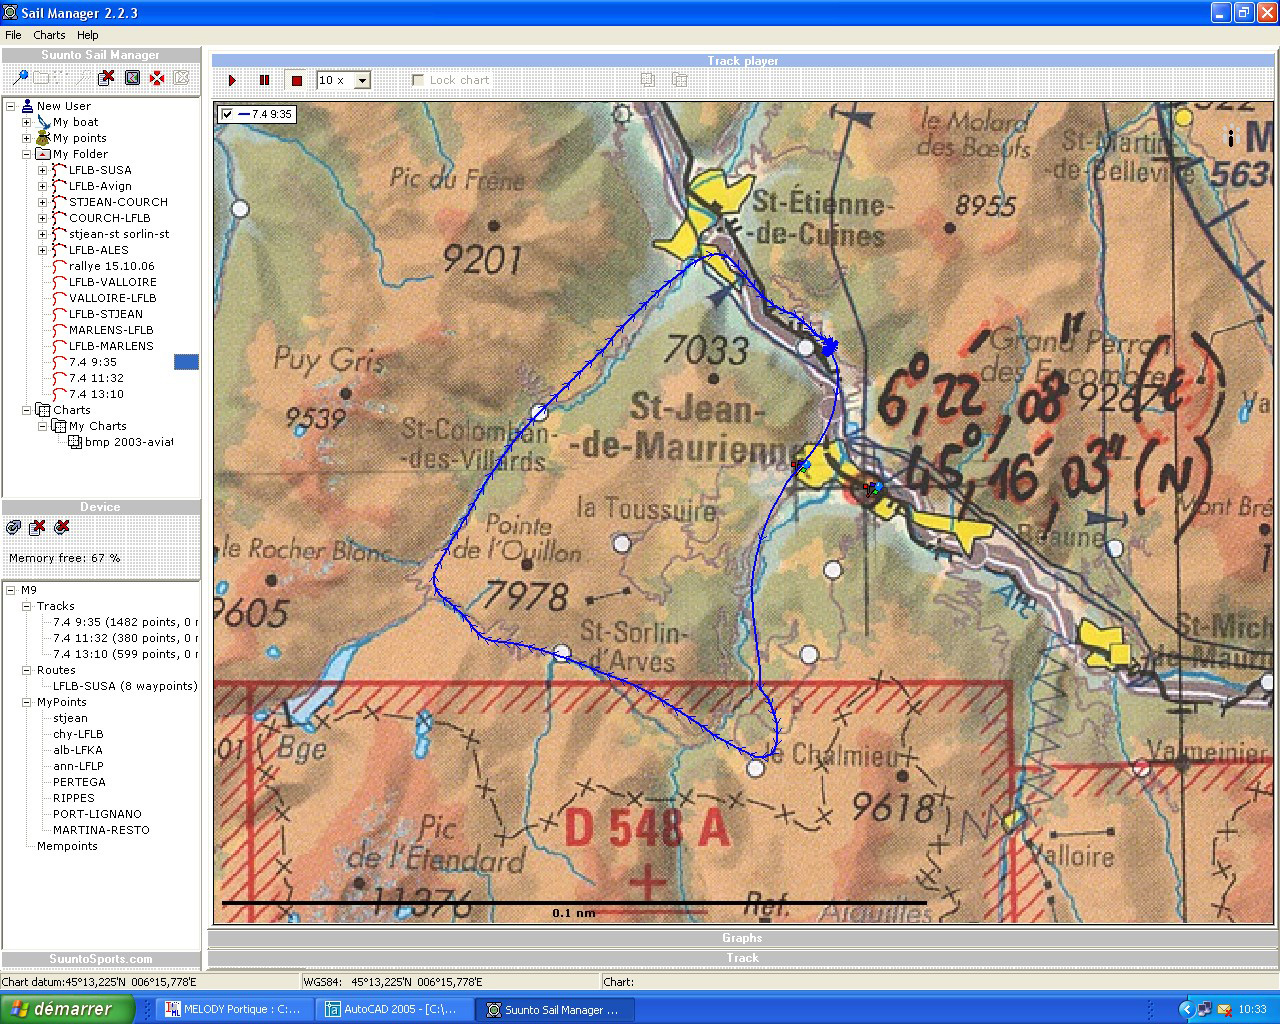Screen dimensions: 1280x1024
Task: Click the info 'i' icon on map
Action: (x=1230, y=137)
